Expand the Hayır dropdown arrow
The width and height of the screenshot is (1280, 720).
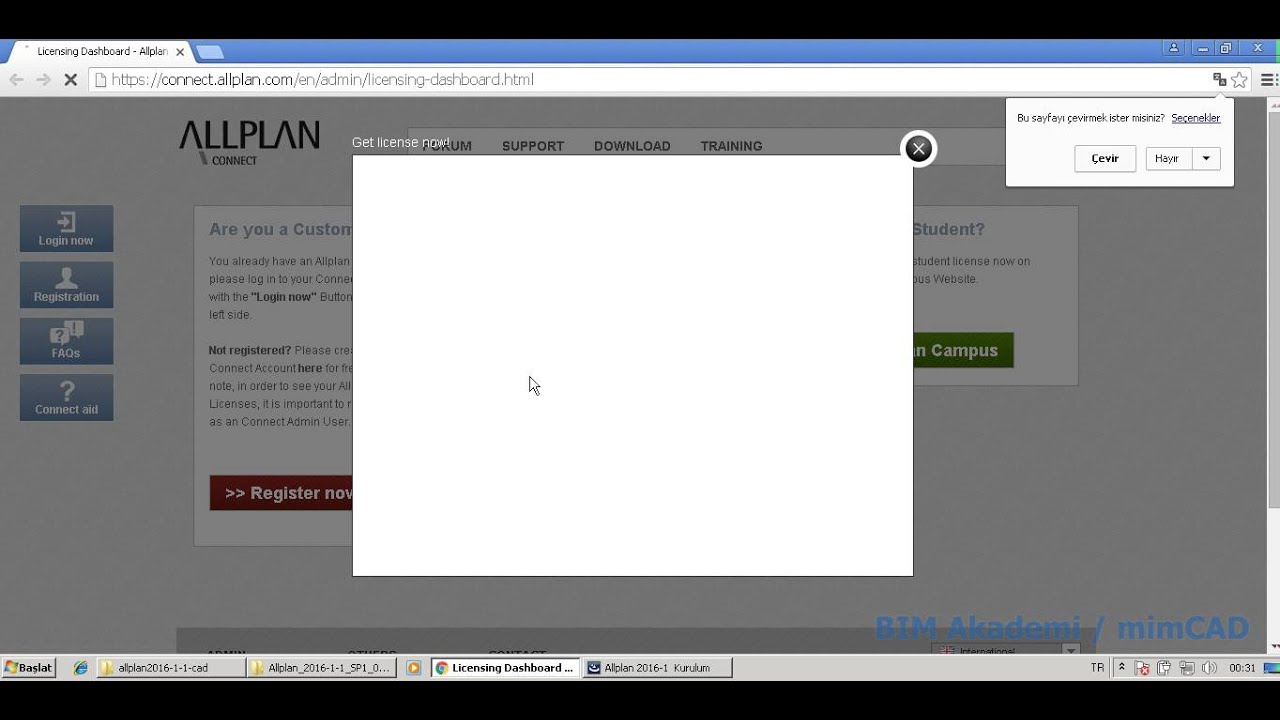[x=1206, y=159]
